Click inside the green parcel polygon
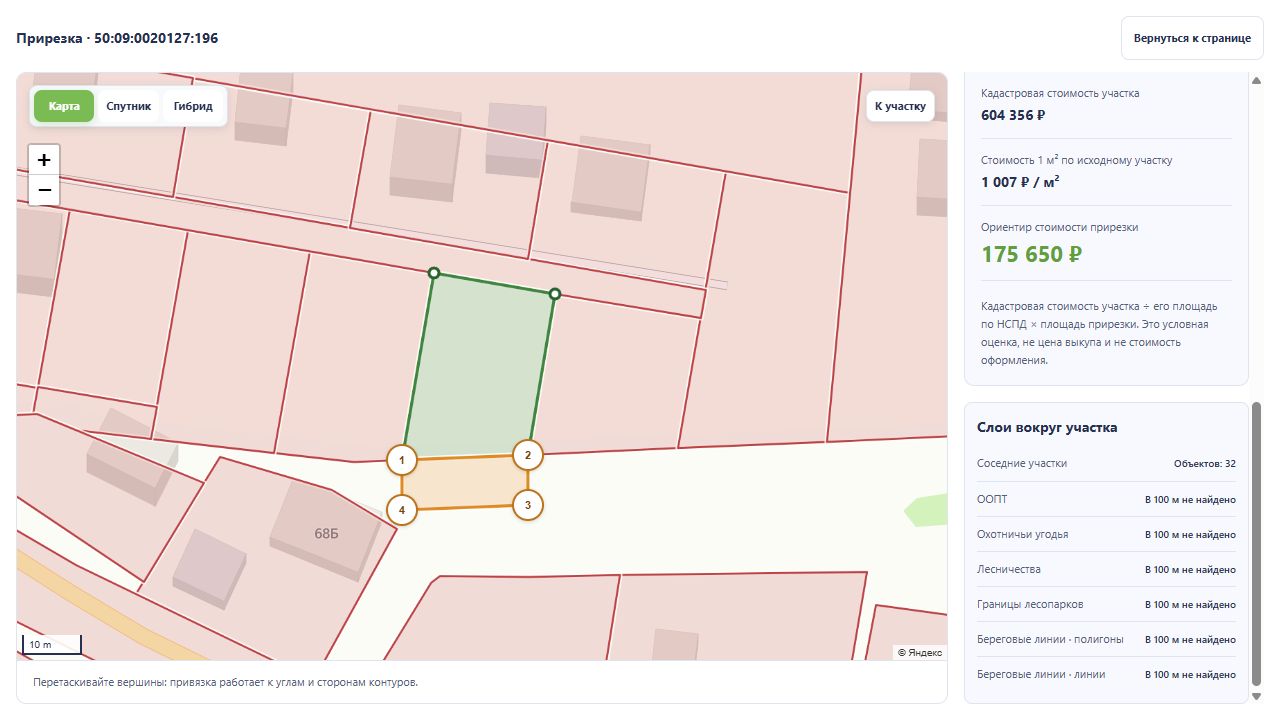Viewport: 1280px width, 720px height. 480,368
